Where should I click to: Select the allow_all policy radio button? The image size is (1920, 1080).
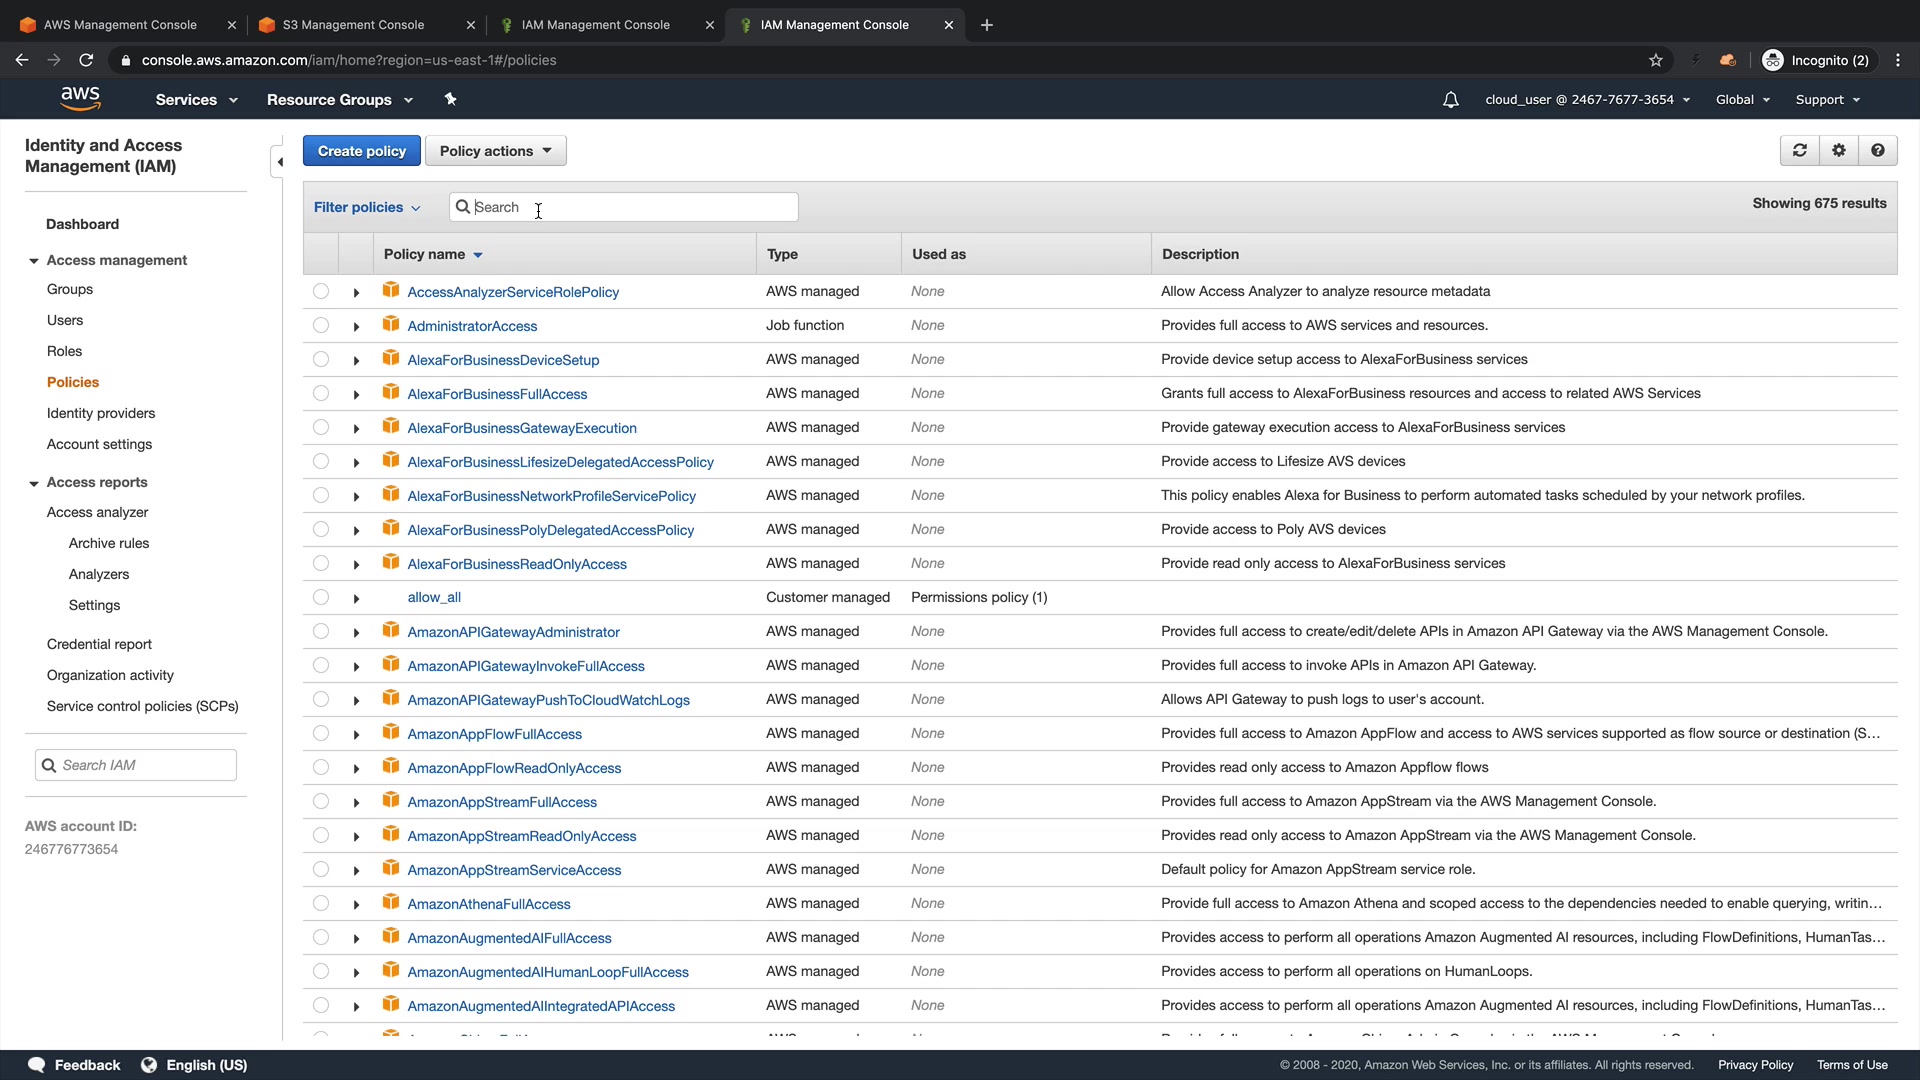point(320,597)
